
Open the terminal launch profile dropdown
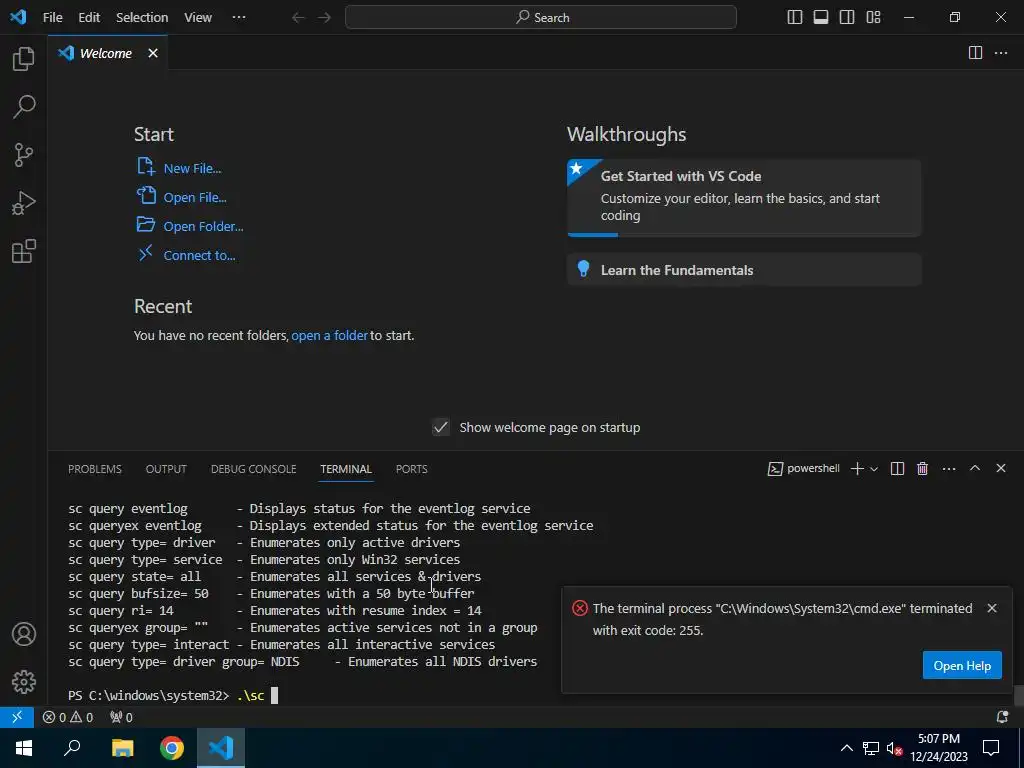(x=874, y=469)
